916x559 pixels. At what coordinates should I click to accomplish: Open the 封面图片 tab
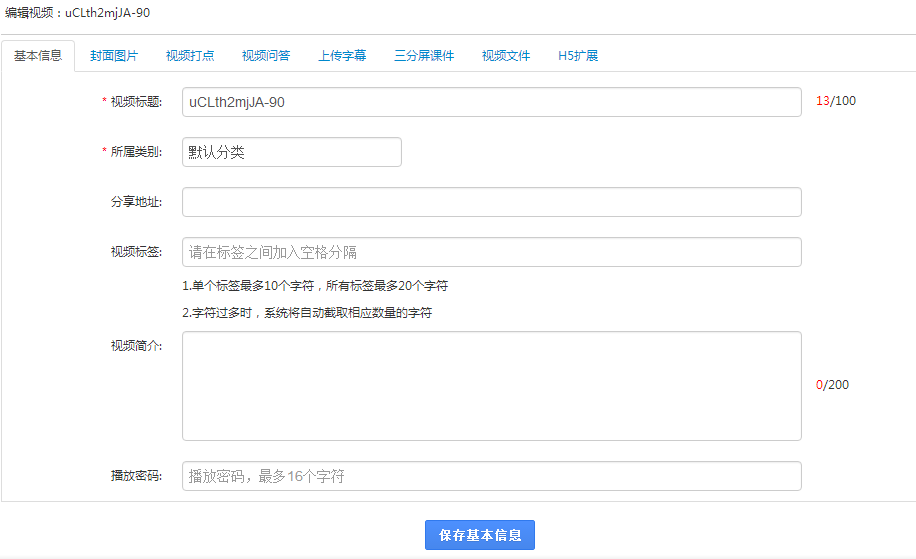114,56
